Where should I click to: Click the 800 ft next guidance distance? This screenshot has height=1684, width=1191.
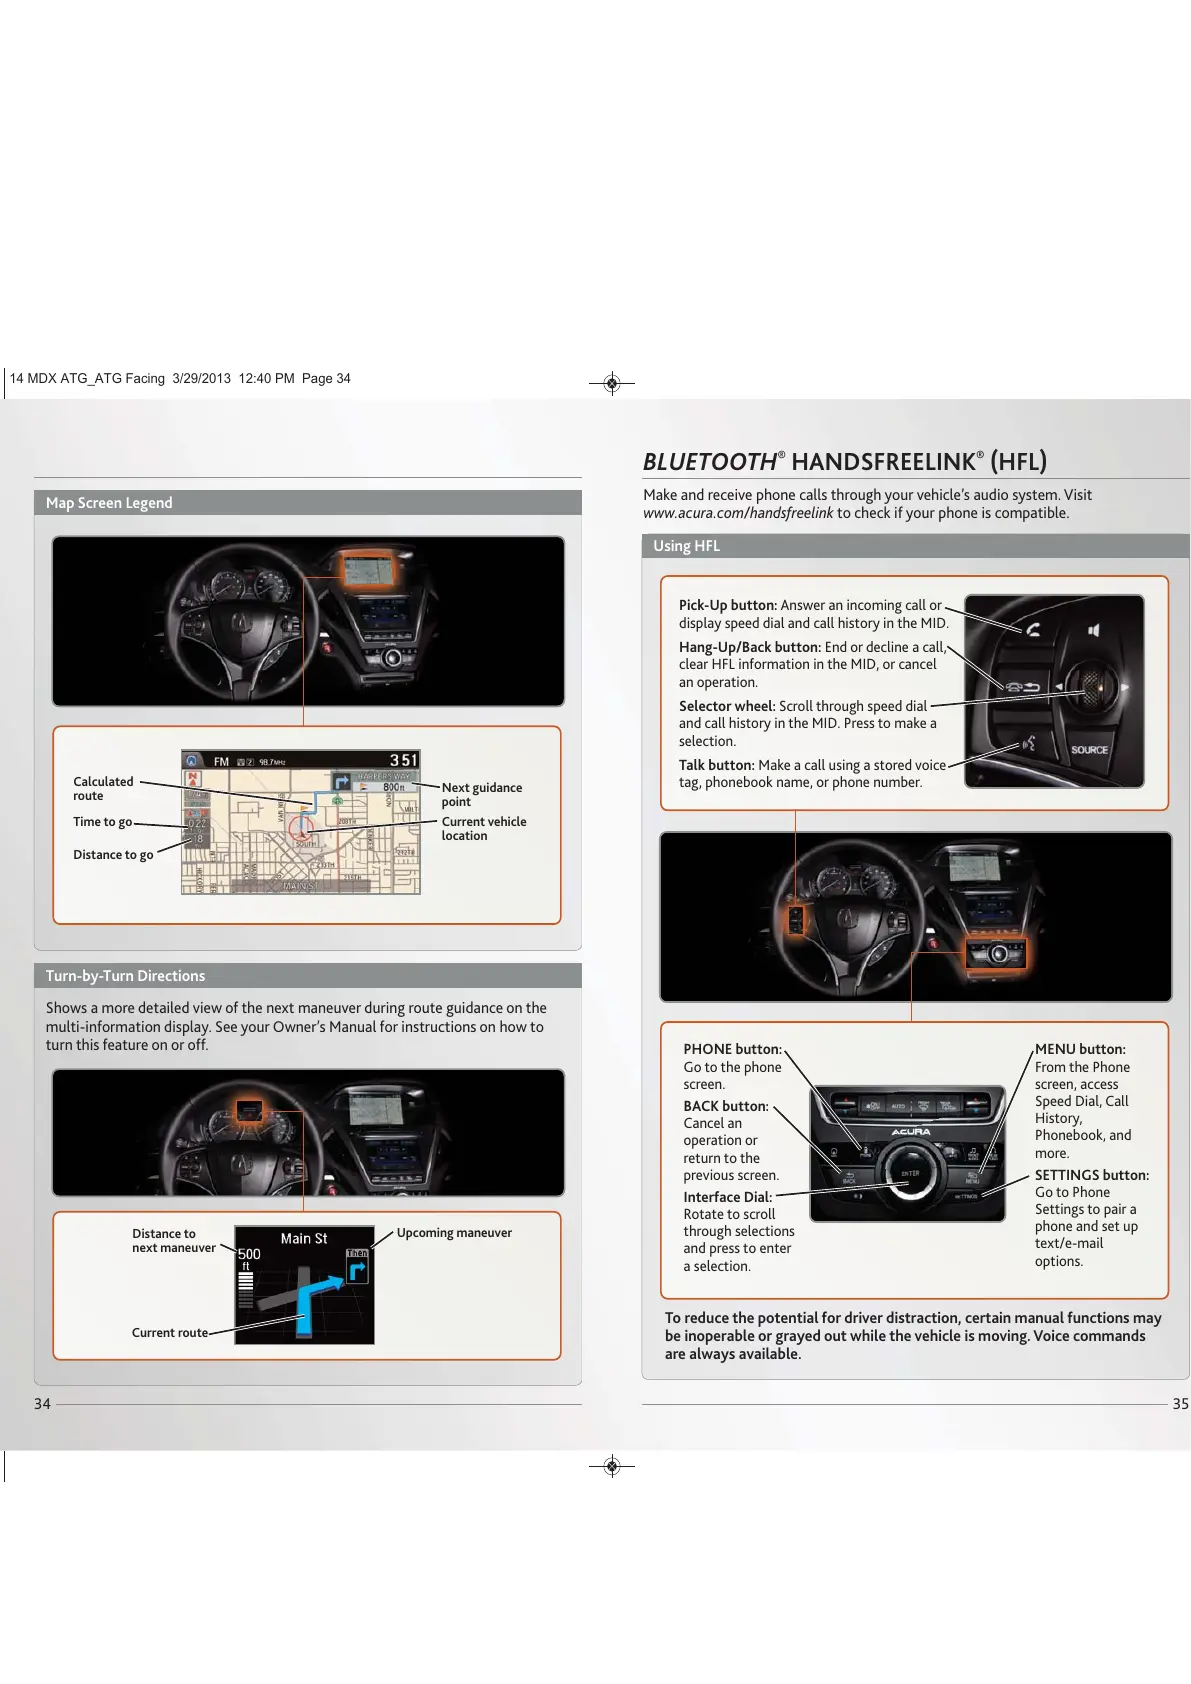pos(393,787)
